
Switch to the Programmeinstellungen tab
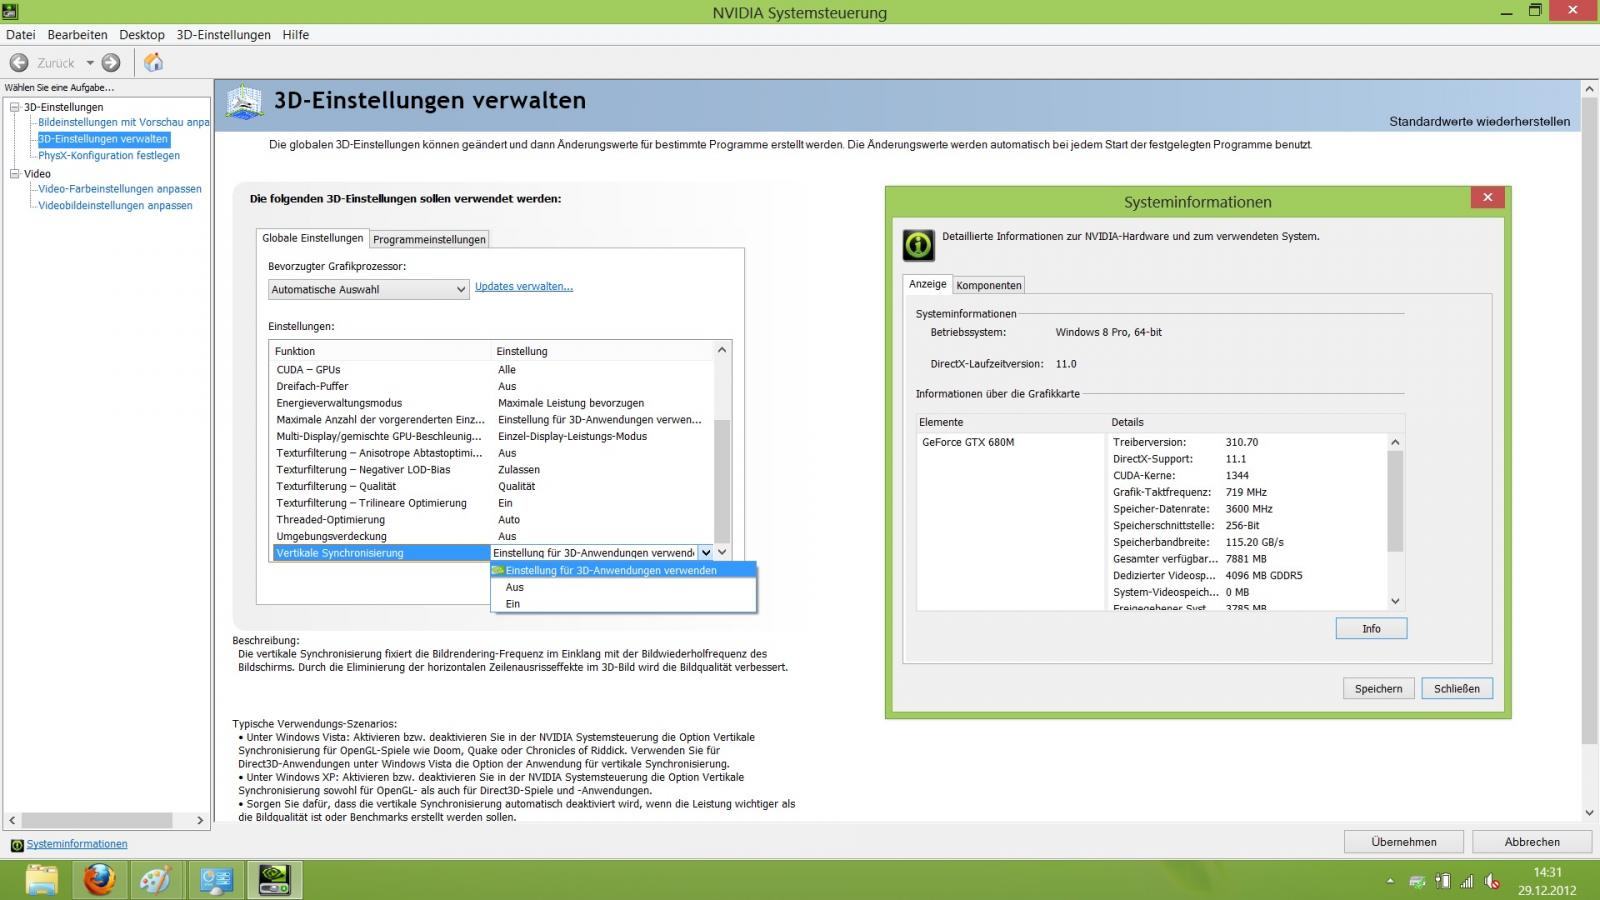[x=429, y=239]
